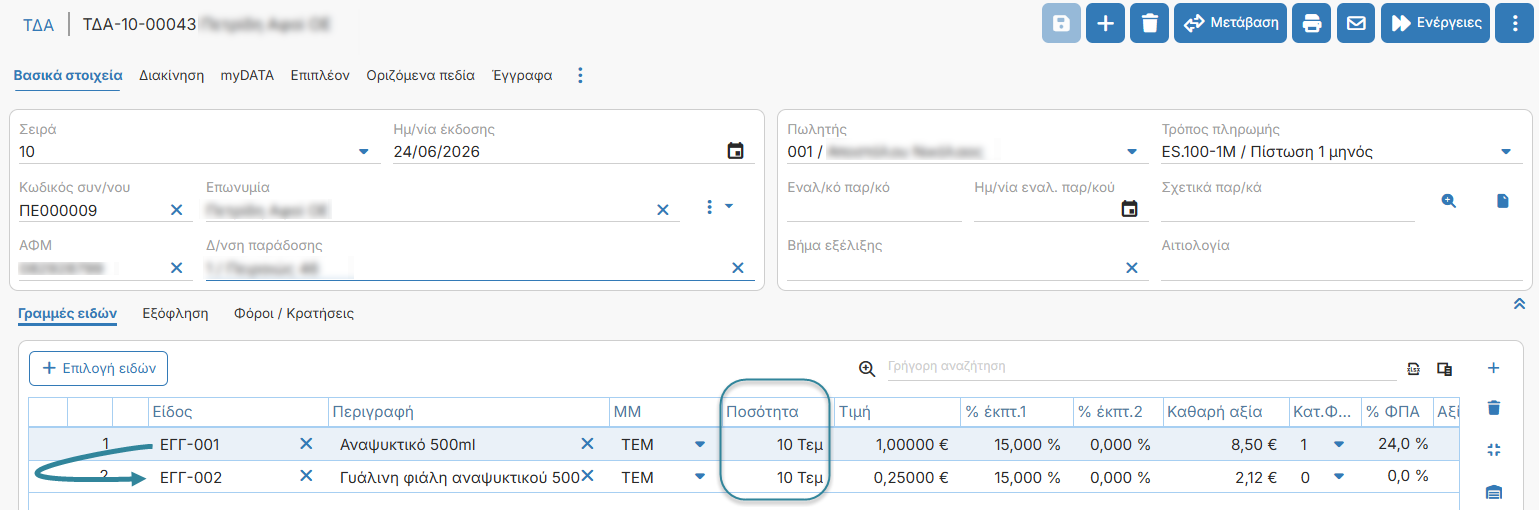Image resolution: width=1539 pixels, height=510 pixels.
Task: Clear the ΑΦΜ field
Action: coord(176,268)
